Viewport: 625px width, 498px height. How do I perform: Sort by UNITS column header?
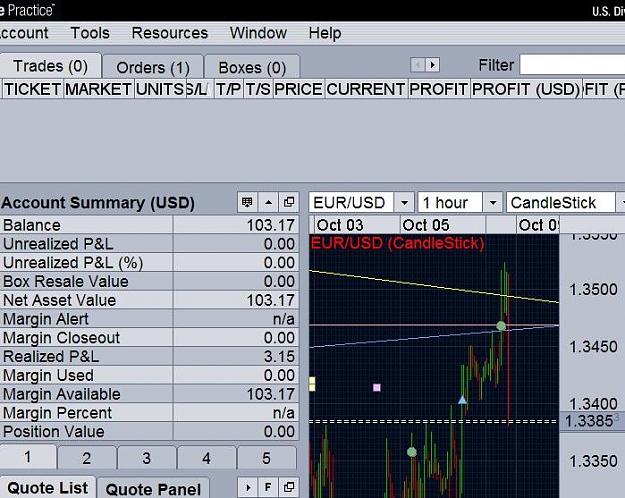click(x=160, y=89)
